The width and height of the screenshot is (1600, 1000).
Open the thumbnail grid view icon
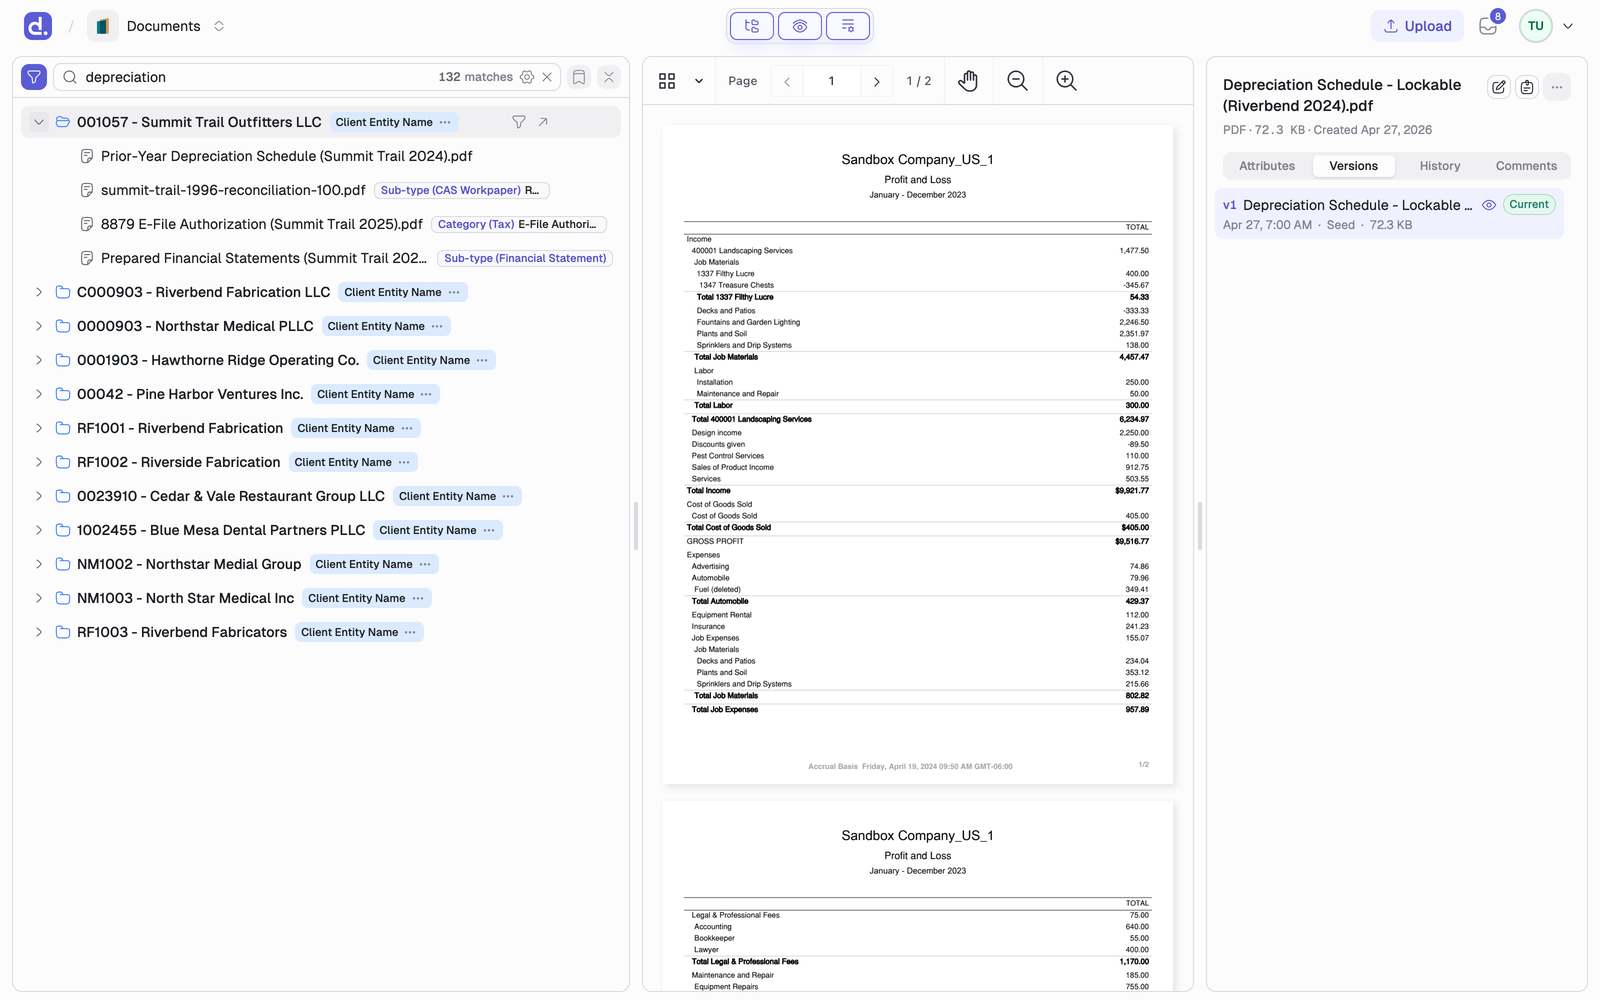tap(667, 81)
